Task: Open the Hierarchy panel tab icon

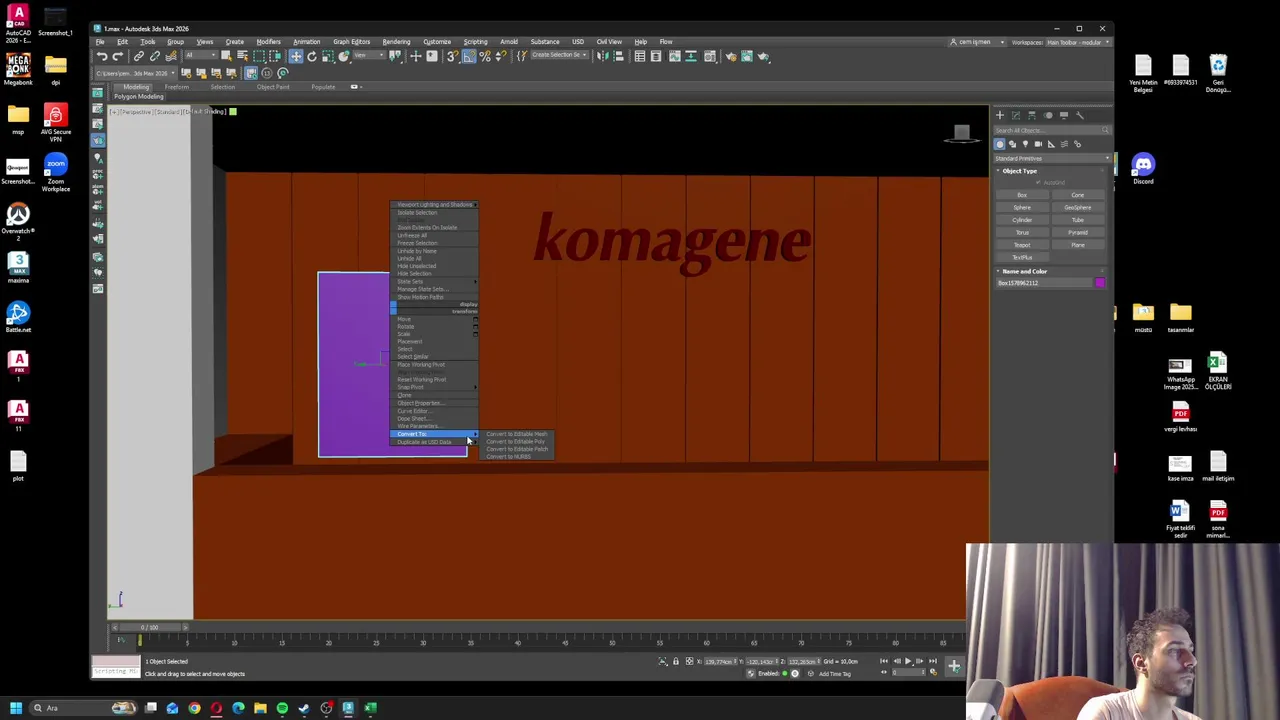Action: (1032, 115)
